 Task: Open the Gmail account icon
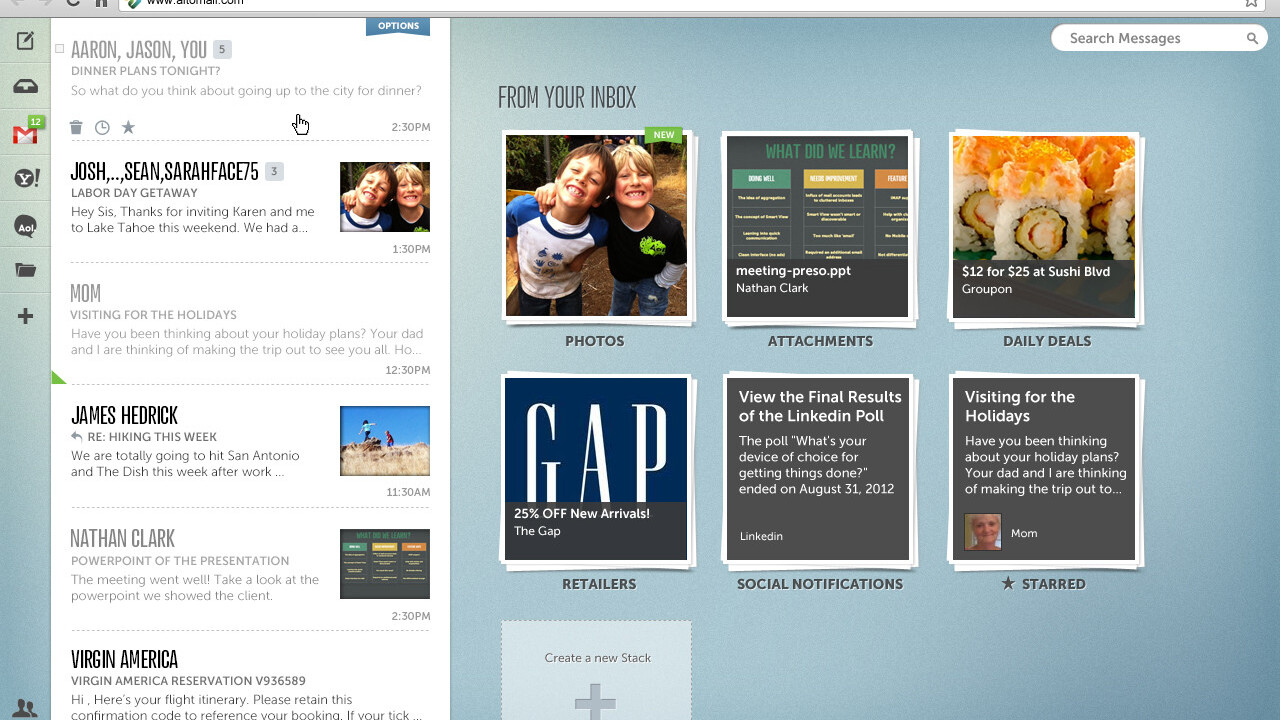(x=25, y=134)
